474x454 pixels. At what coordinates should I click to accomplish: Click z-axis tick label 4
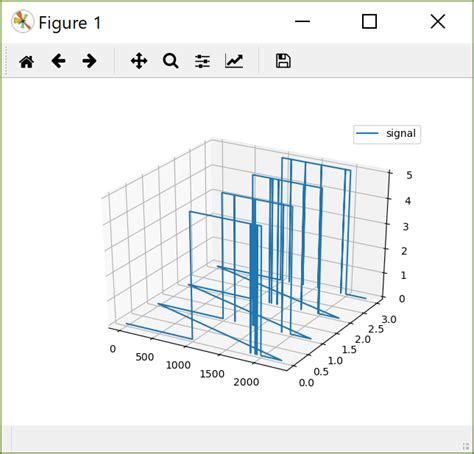coord(408,201)
